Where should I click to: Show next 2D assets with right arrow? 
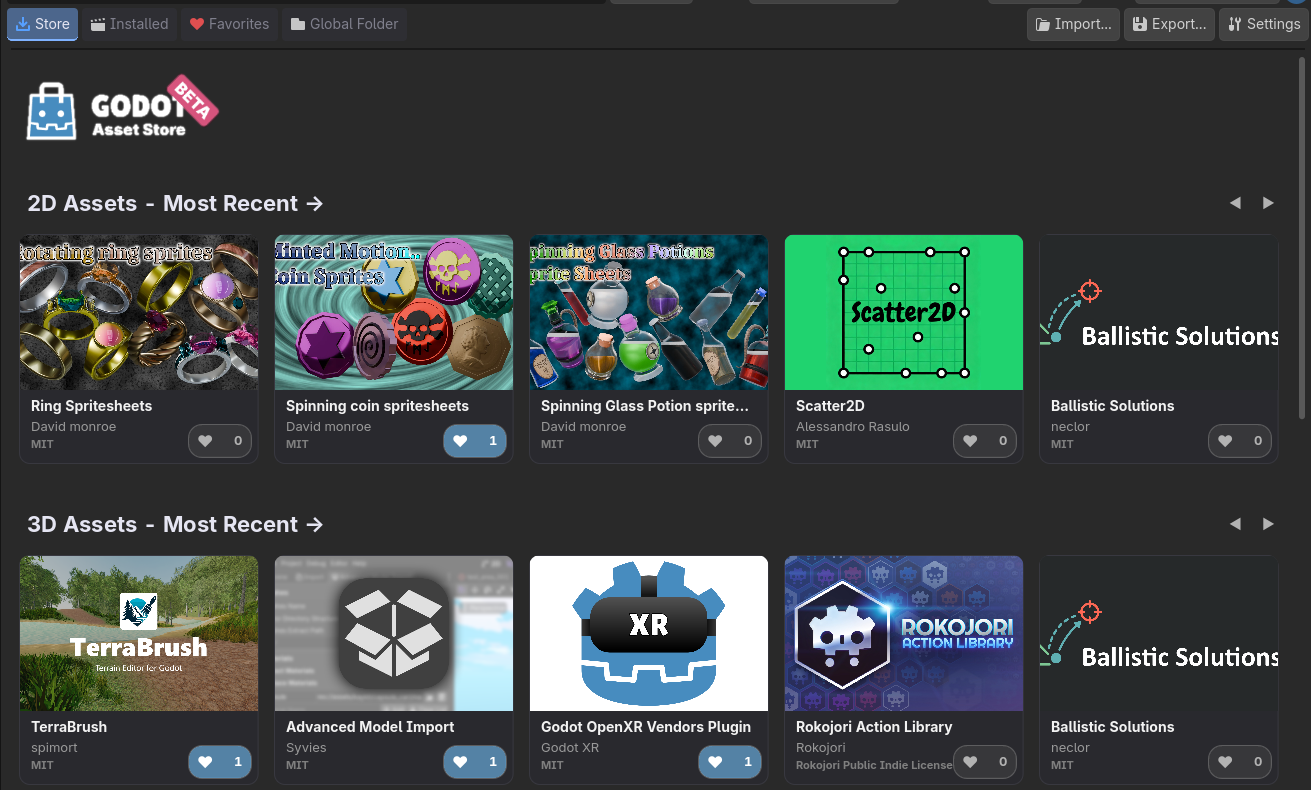pos(1268,203)
